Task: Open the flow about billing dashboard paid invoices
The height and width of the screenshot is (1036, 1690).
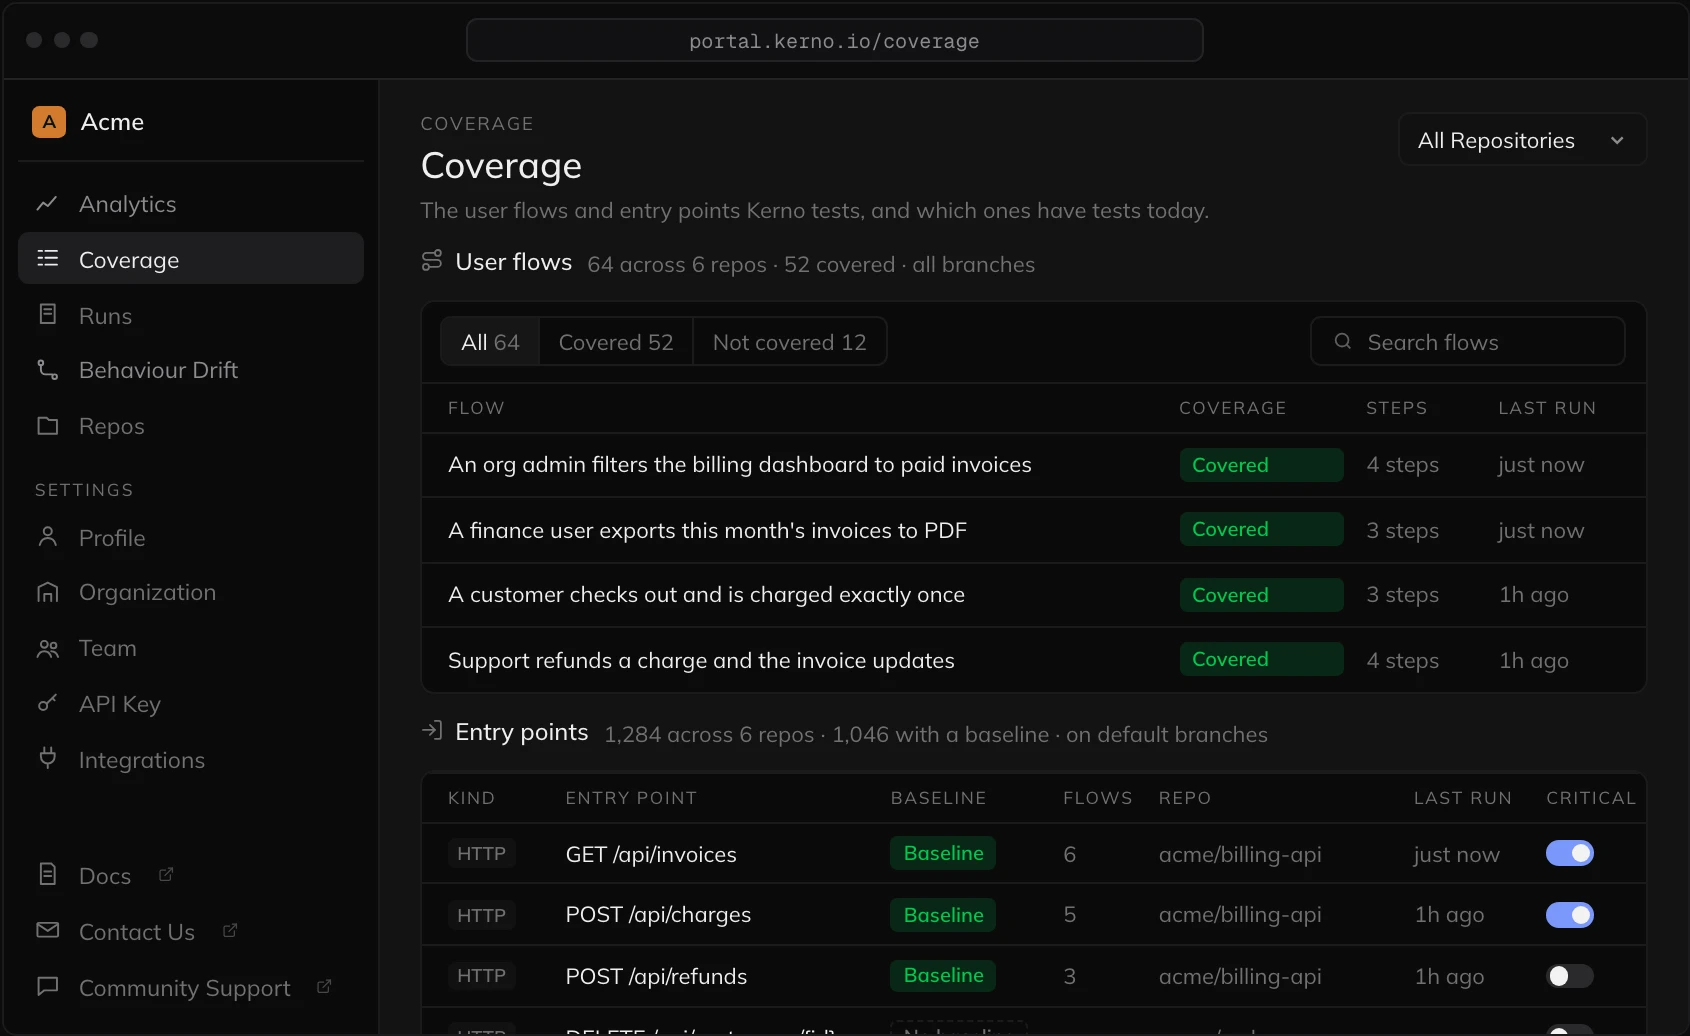Action: (1034, 465)
